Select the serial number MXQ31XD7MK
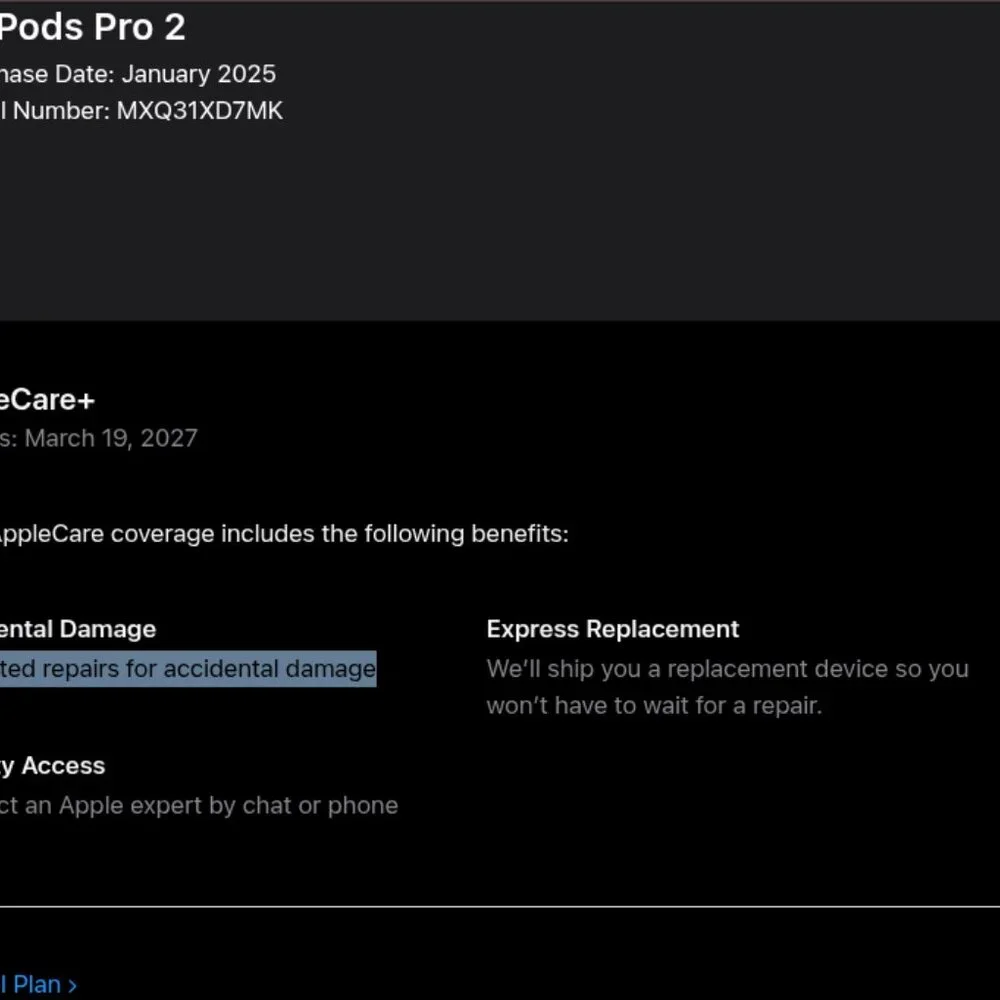Image resolution: width=1000 pixels, height=1000 pixels. click(x=200, y=111)
